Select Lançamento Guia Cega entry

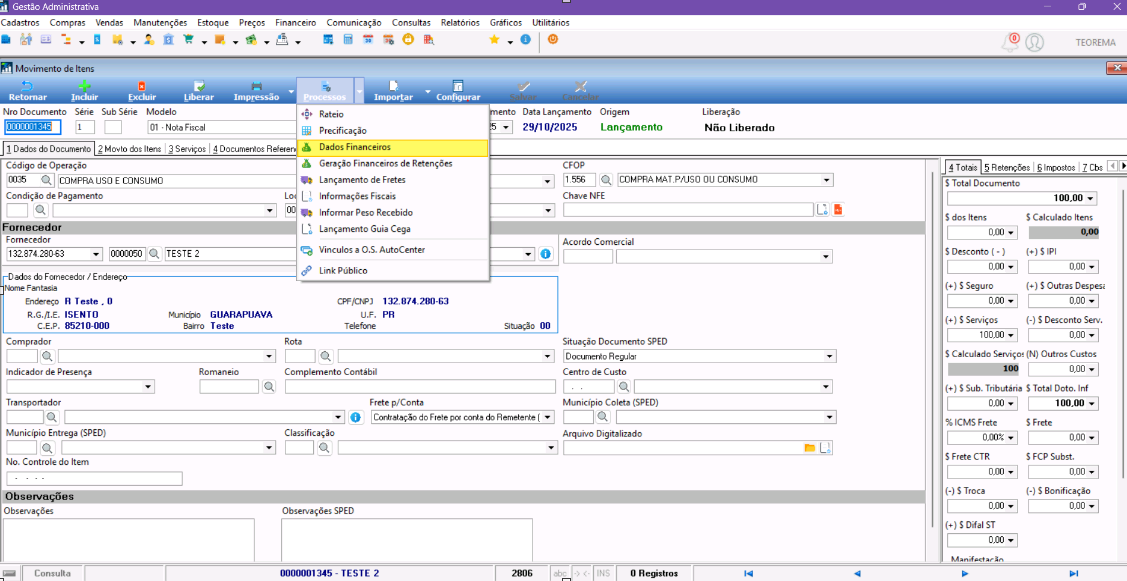click(393, 229)
